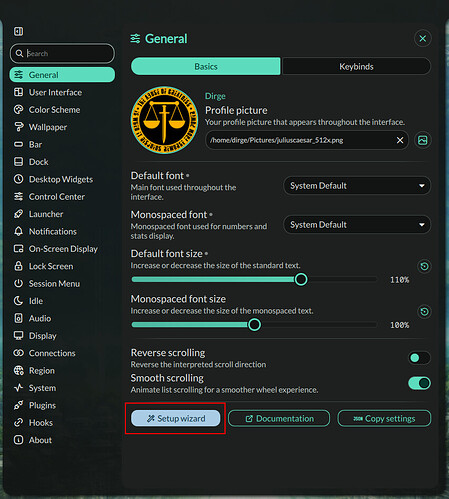Open the Default font dropdown

point(357,186)
